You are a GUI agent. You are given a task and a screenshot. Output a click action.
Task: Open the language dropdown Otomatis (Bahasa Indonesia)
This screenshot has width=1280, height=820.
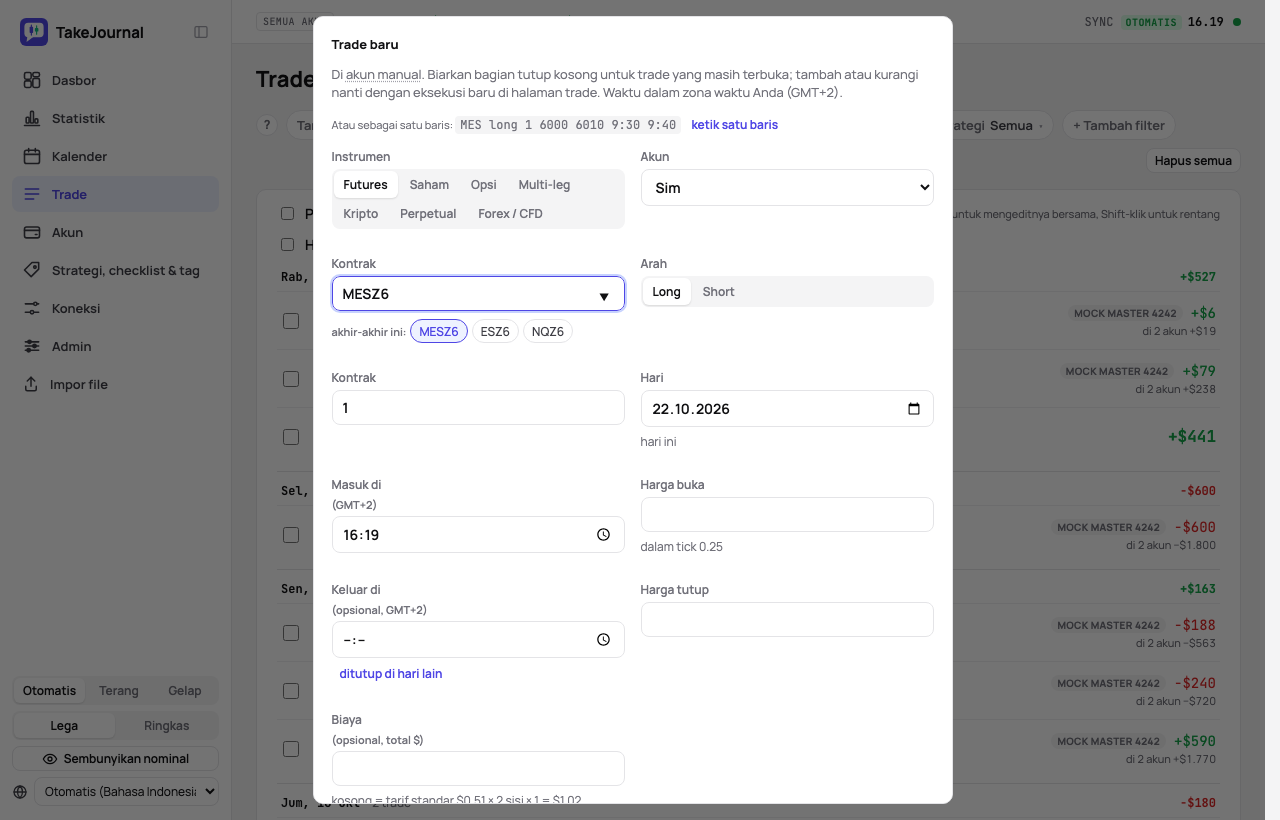click(x=126, y=792)
